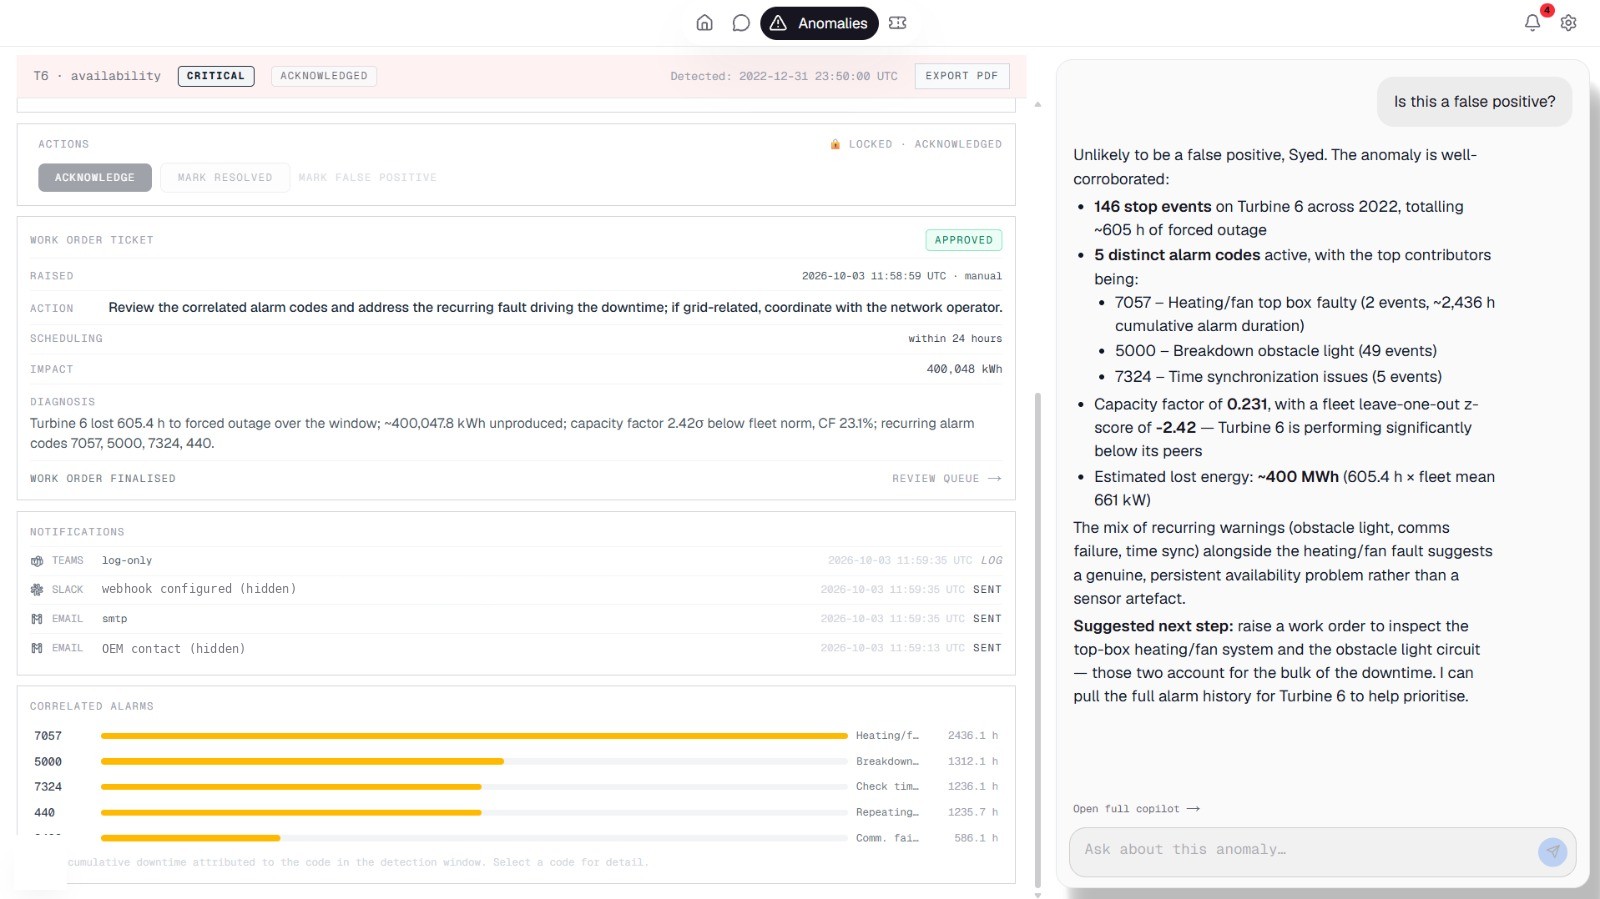Screen dimensions: 1600x899
Task: Click the Detected timestamp text
Action: (x=784, y=76)
